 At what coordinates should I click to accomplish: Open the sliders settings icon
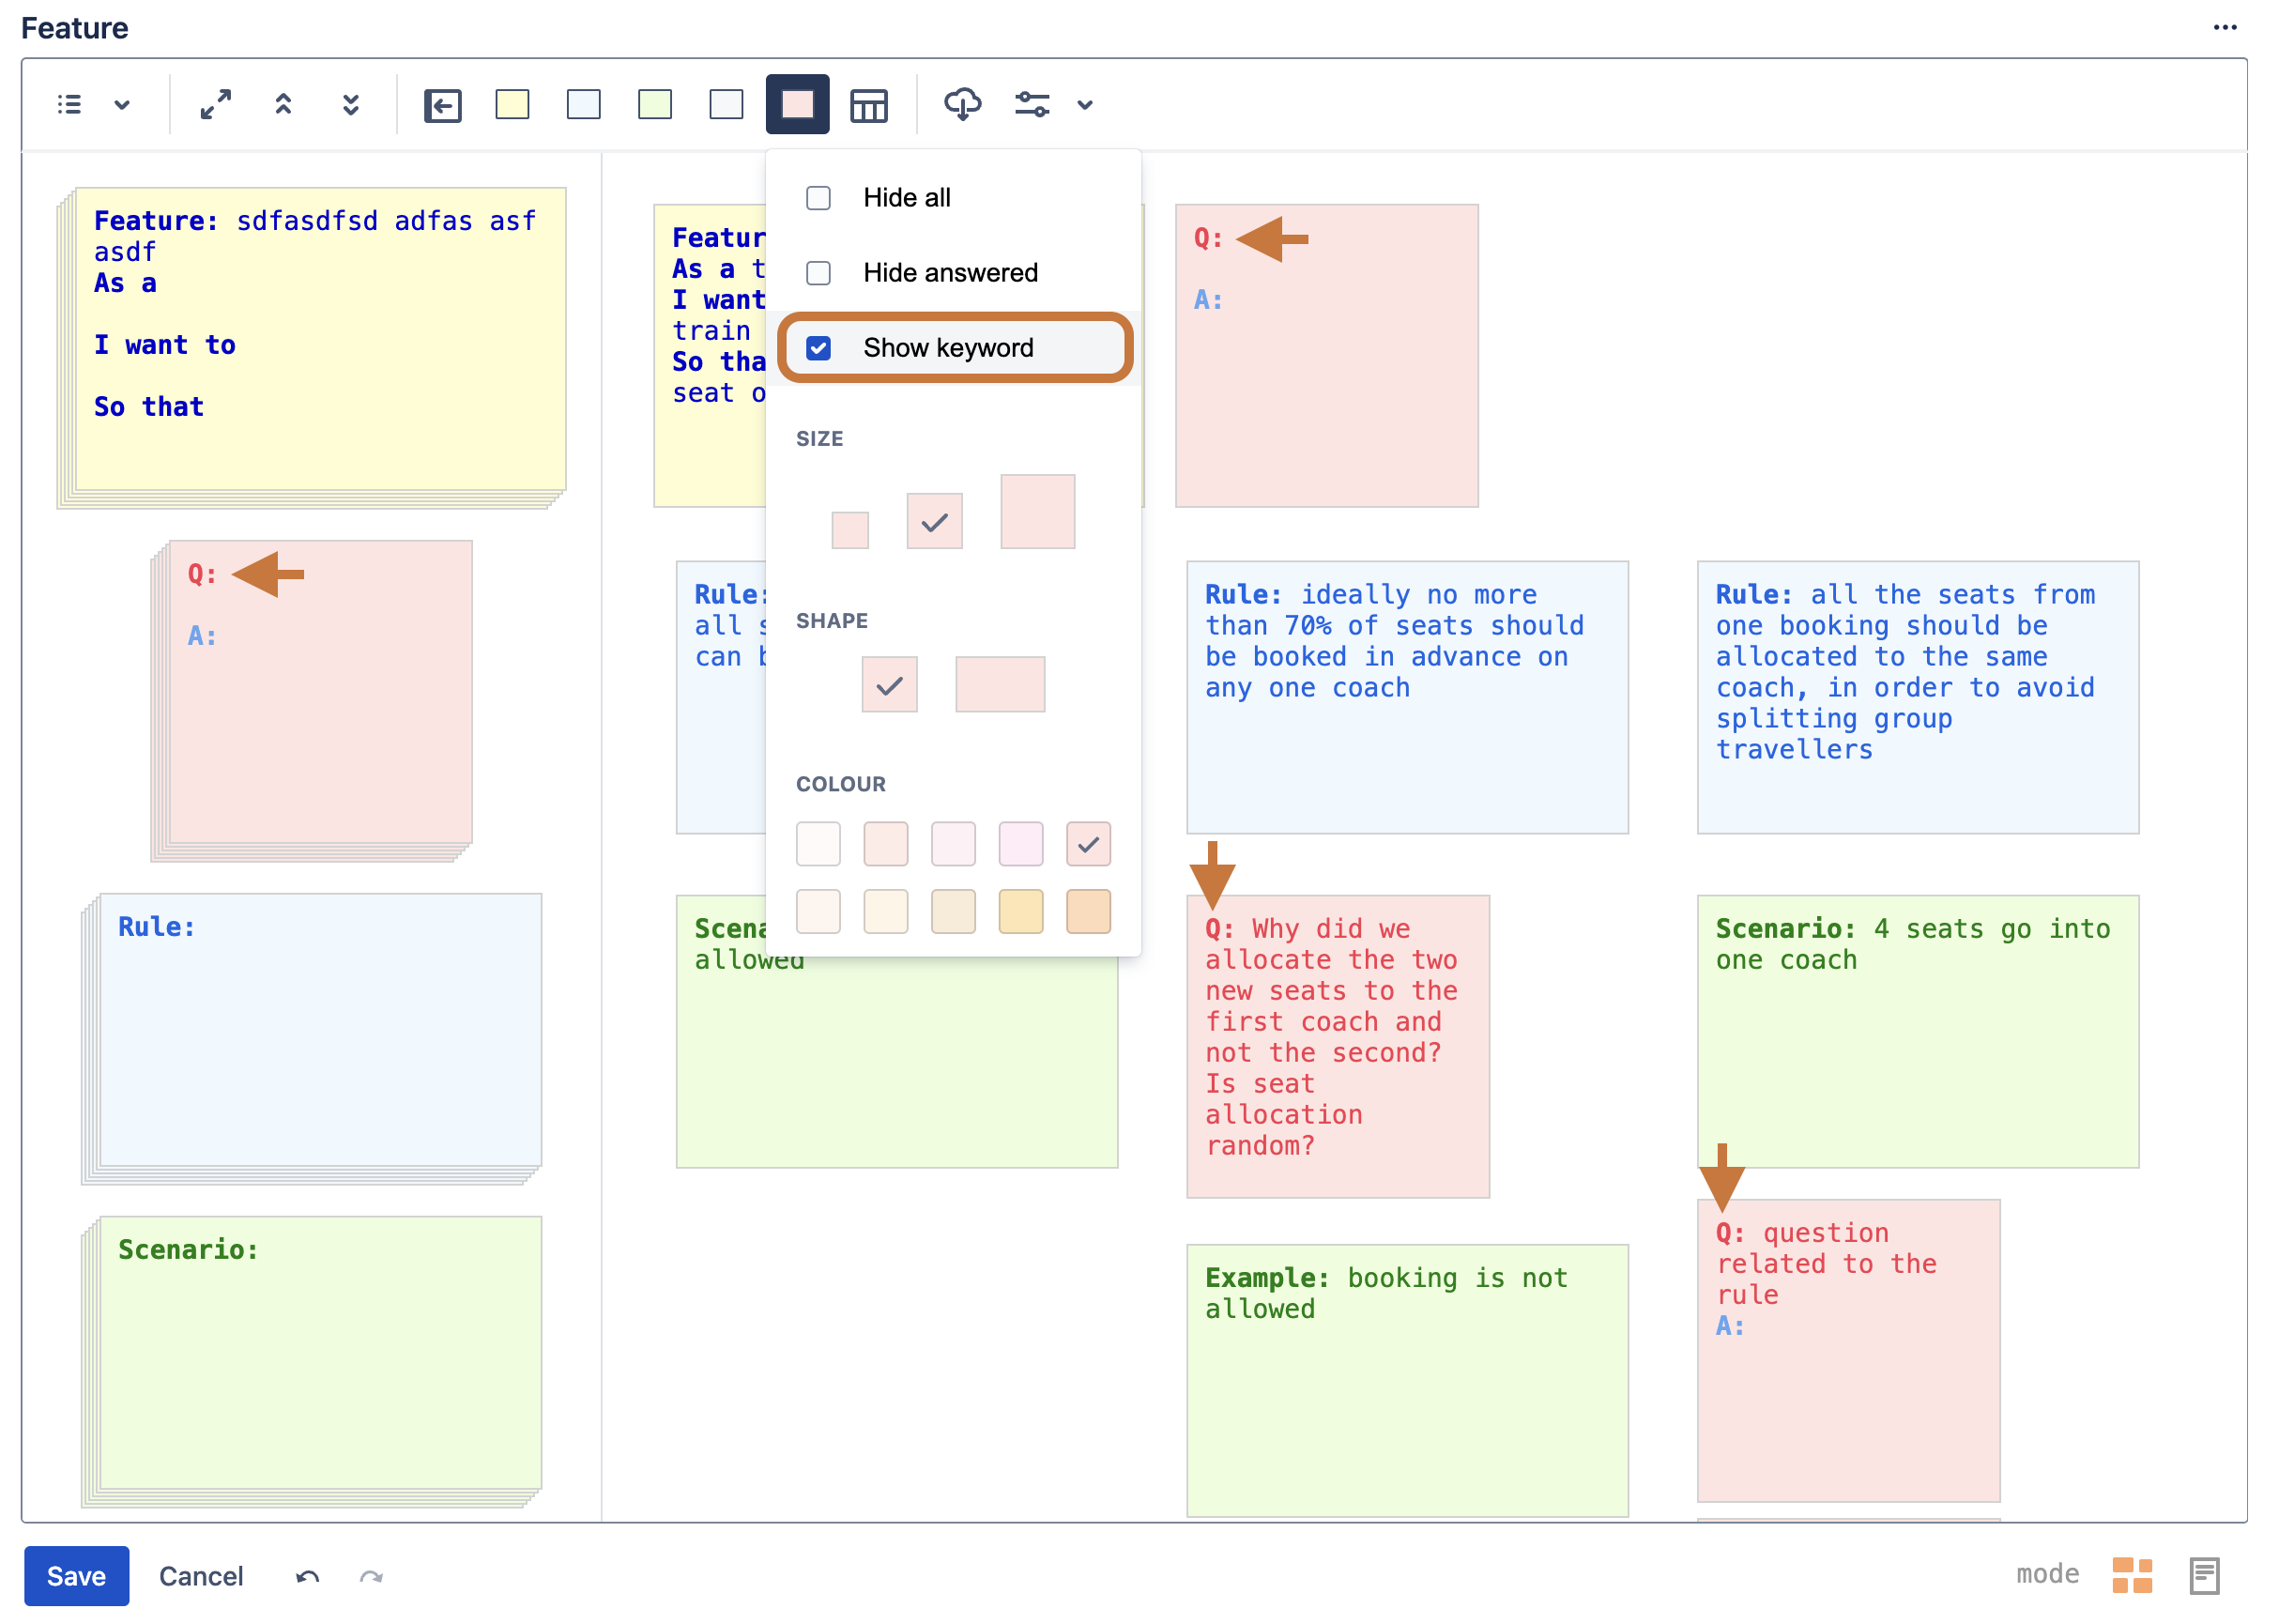[x=1033, y=105]
